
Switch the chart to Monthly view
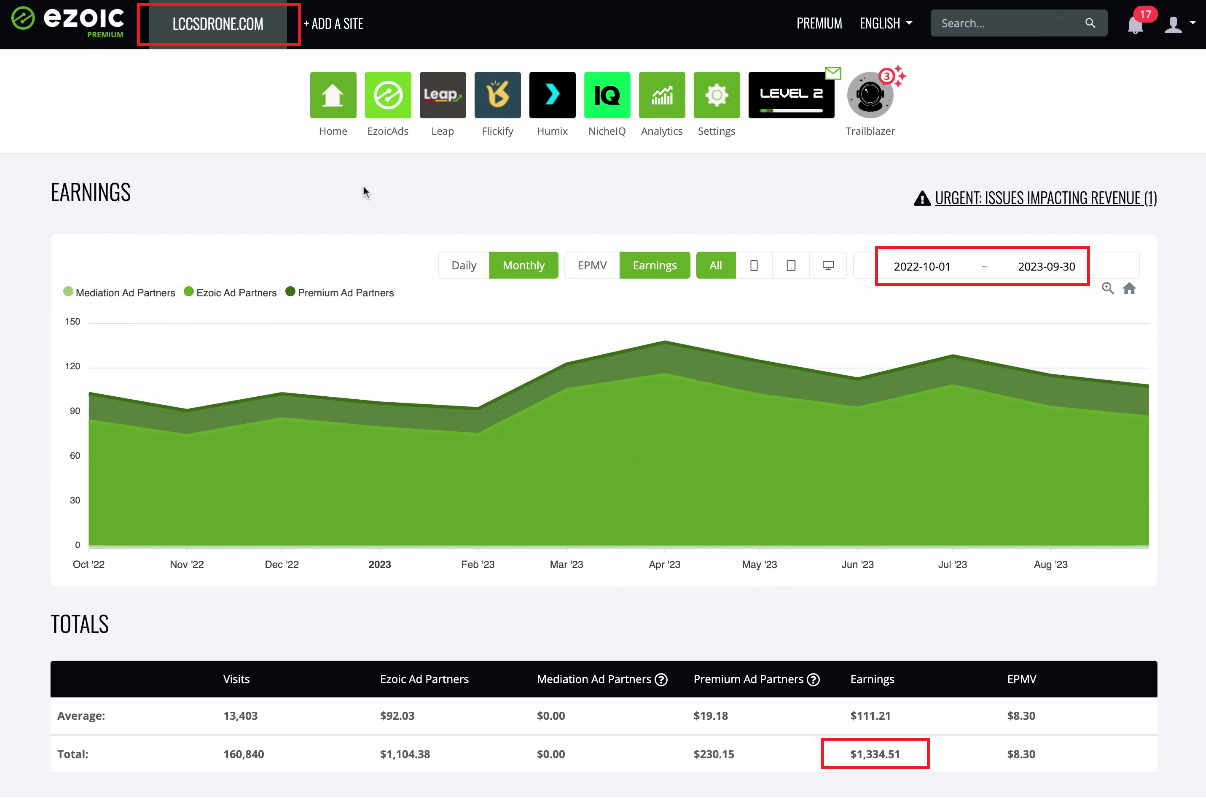click(524, 265)
